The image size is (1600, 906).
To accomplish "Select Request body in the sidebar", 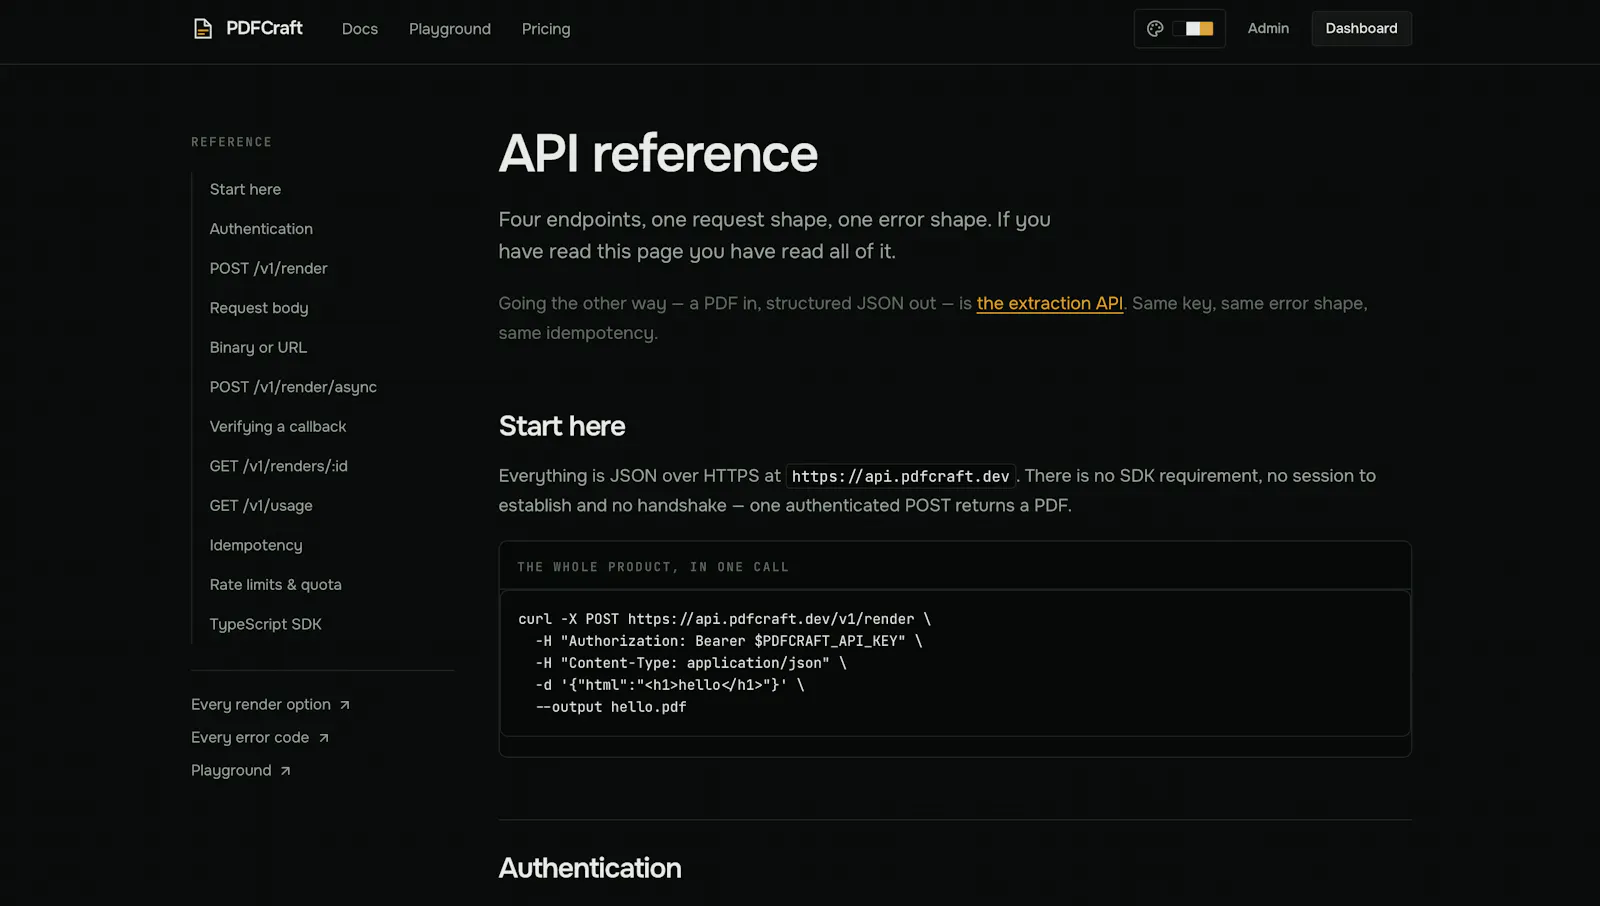I will click(x=259, y=308).
